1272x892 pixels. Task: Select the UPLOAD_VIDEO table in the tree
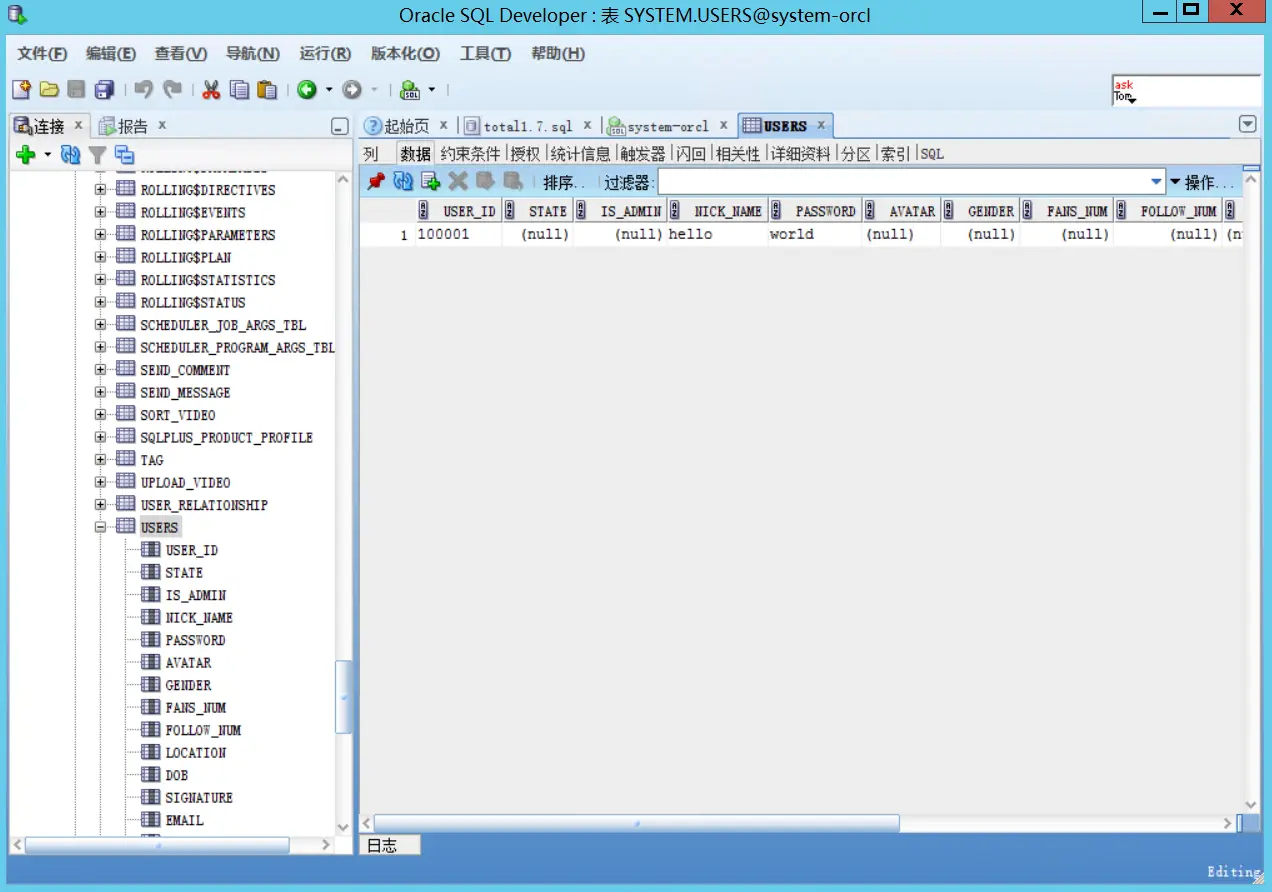[x=185, y=482]
